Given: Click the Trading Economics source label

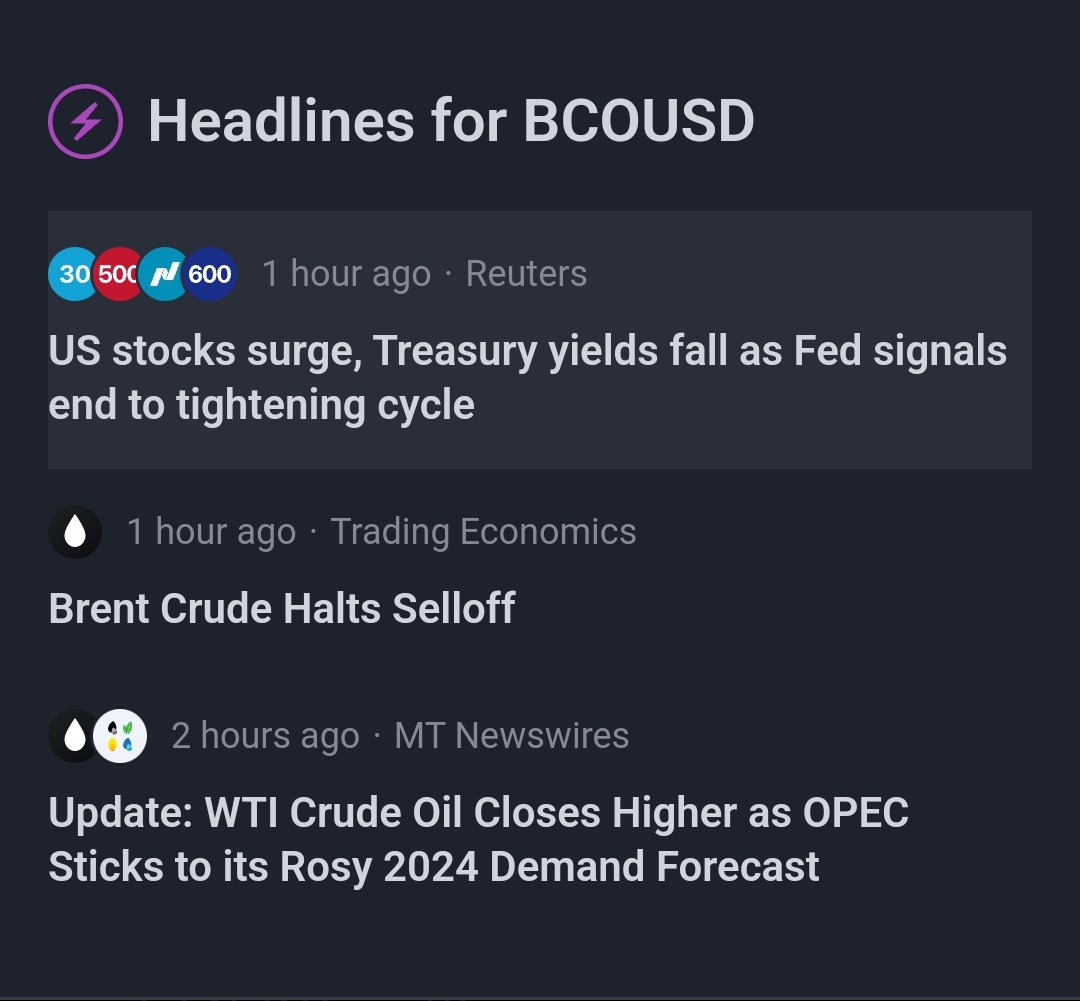Looking at the screenshot, I should [x=484, y=531].
